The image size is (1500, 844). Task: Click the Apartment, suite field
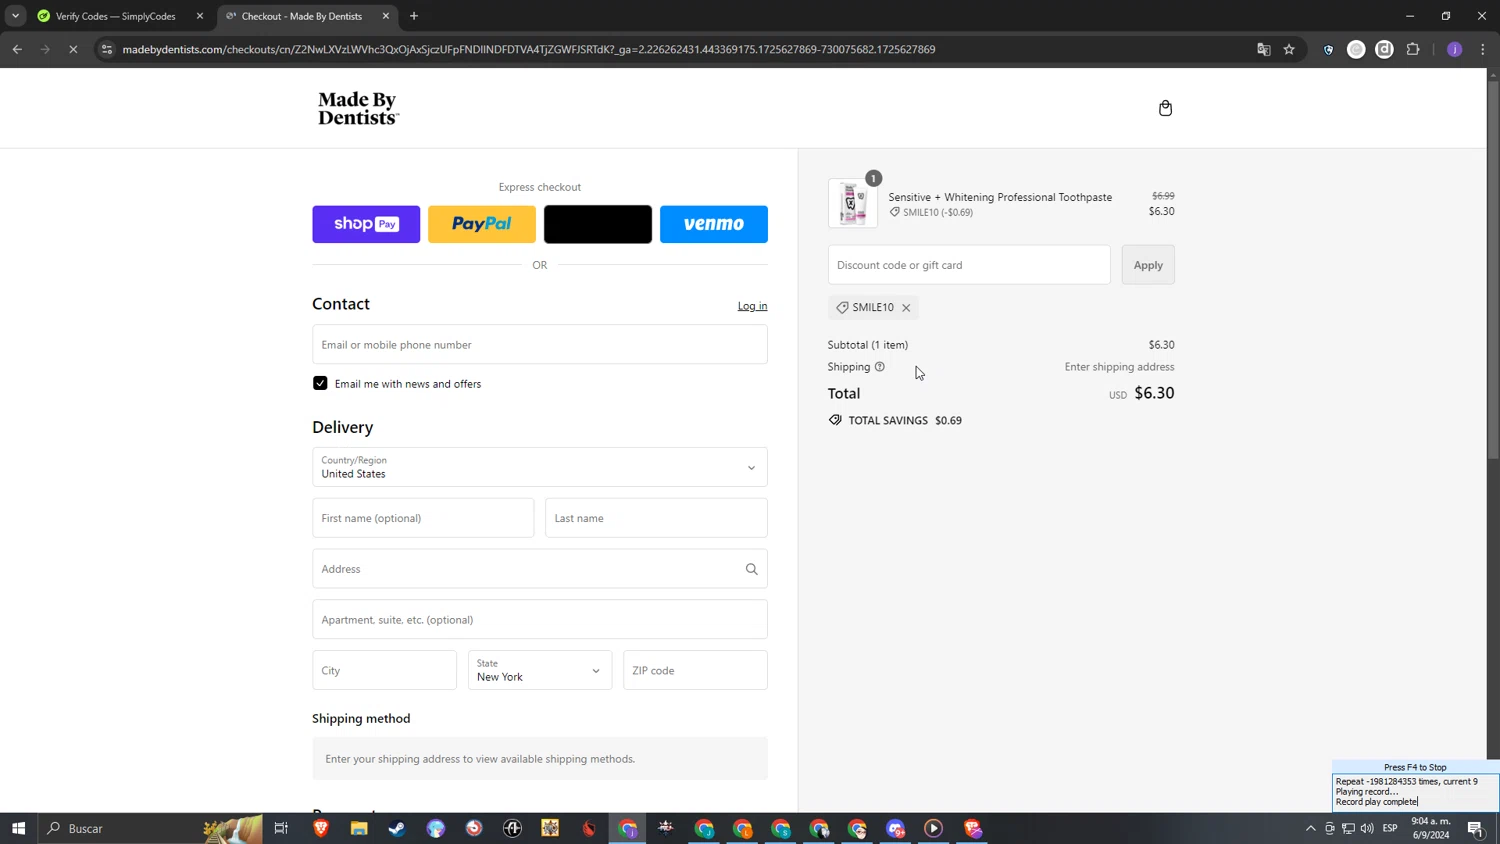click(540, 620)
